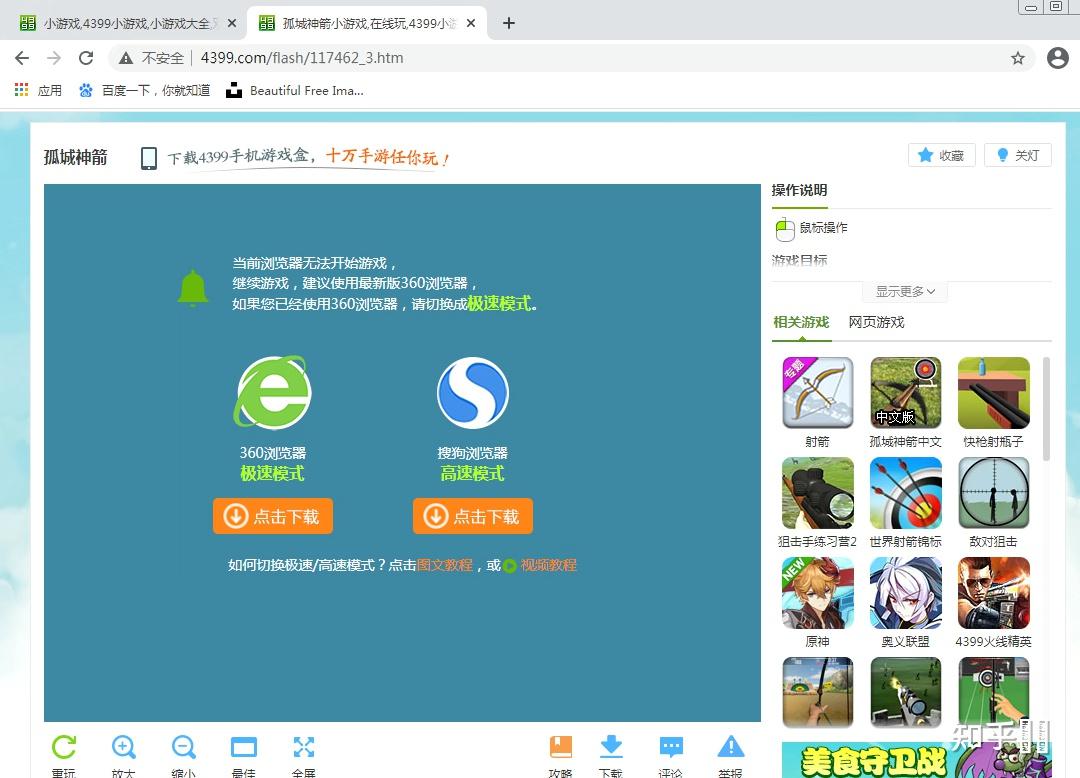The height and width of the screenshot is (778, 1080).
Task: Click the green bell notification icon
Action: pos(193,287)
